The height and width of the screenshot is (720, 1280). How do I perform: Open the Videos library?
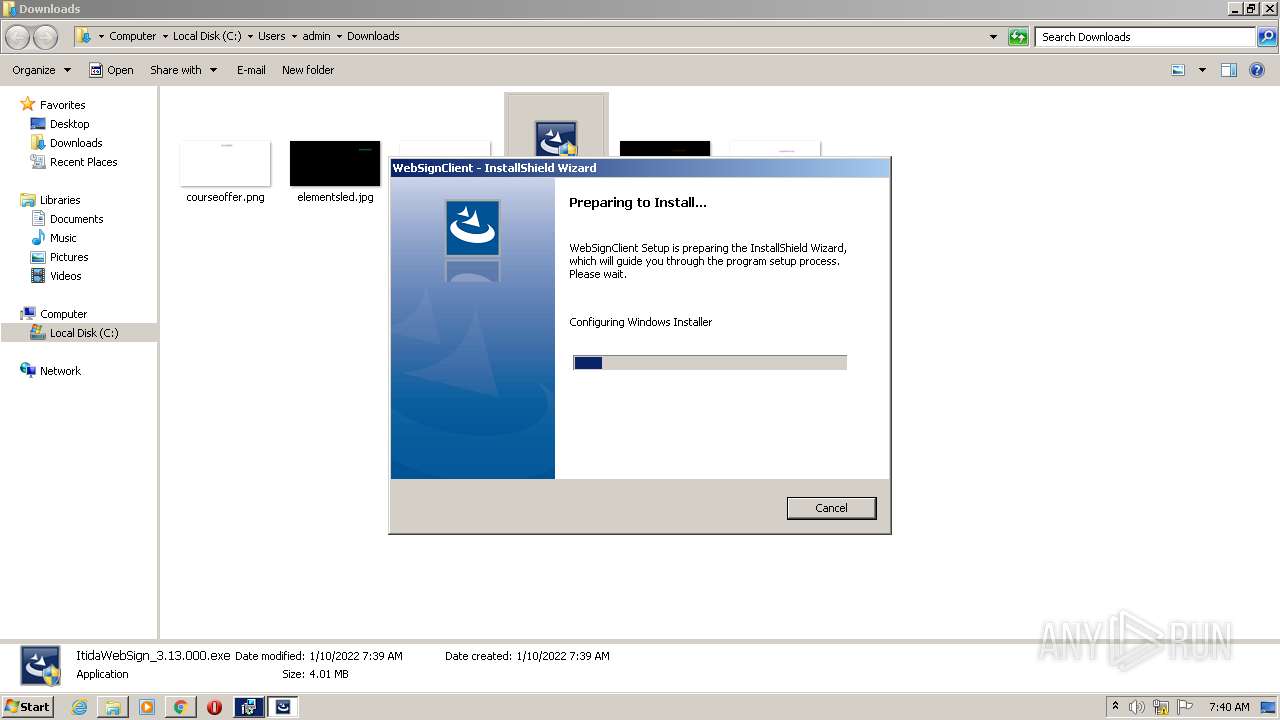point(65,276)
